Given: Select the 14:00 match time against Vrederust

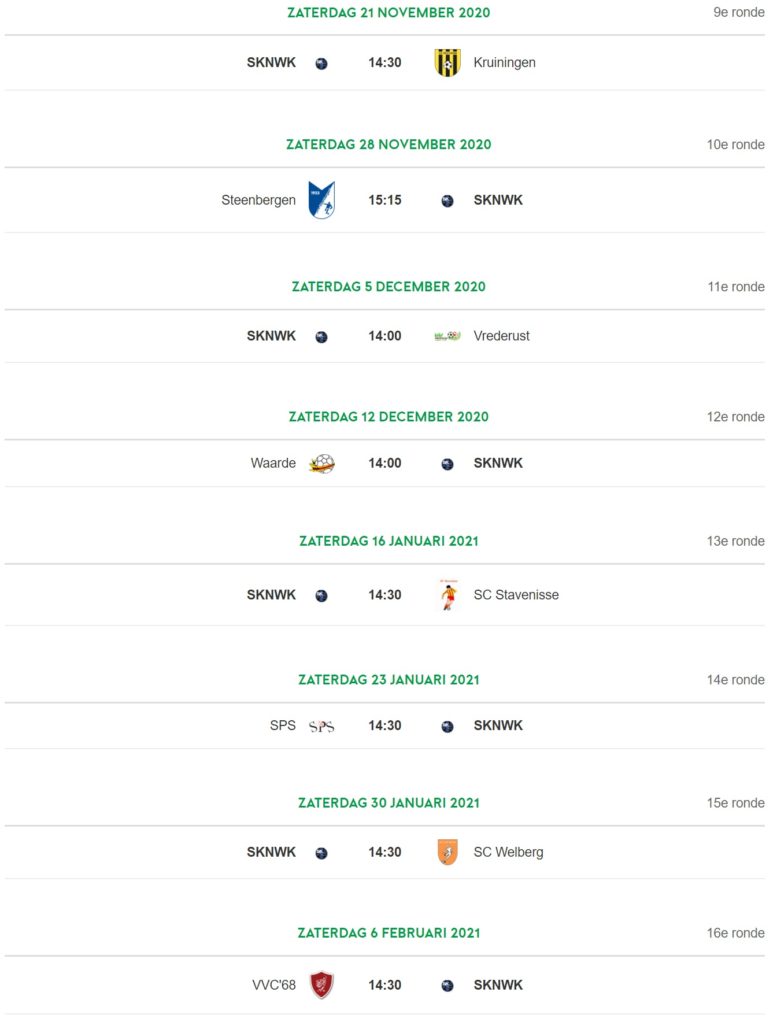Looking at the screenshot, I should point(385,336).
